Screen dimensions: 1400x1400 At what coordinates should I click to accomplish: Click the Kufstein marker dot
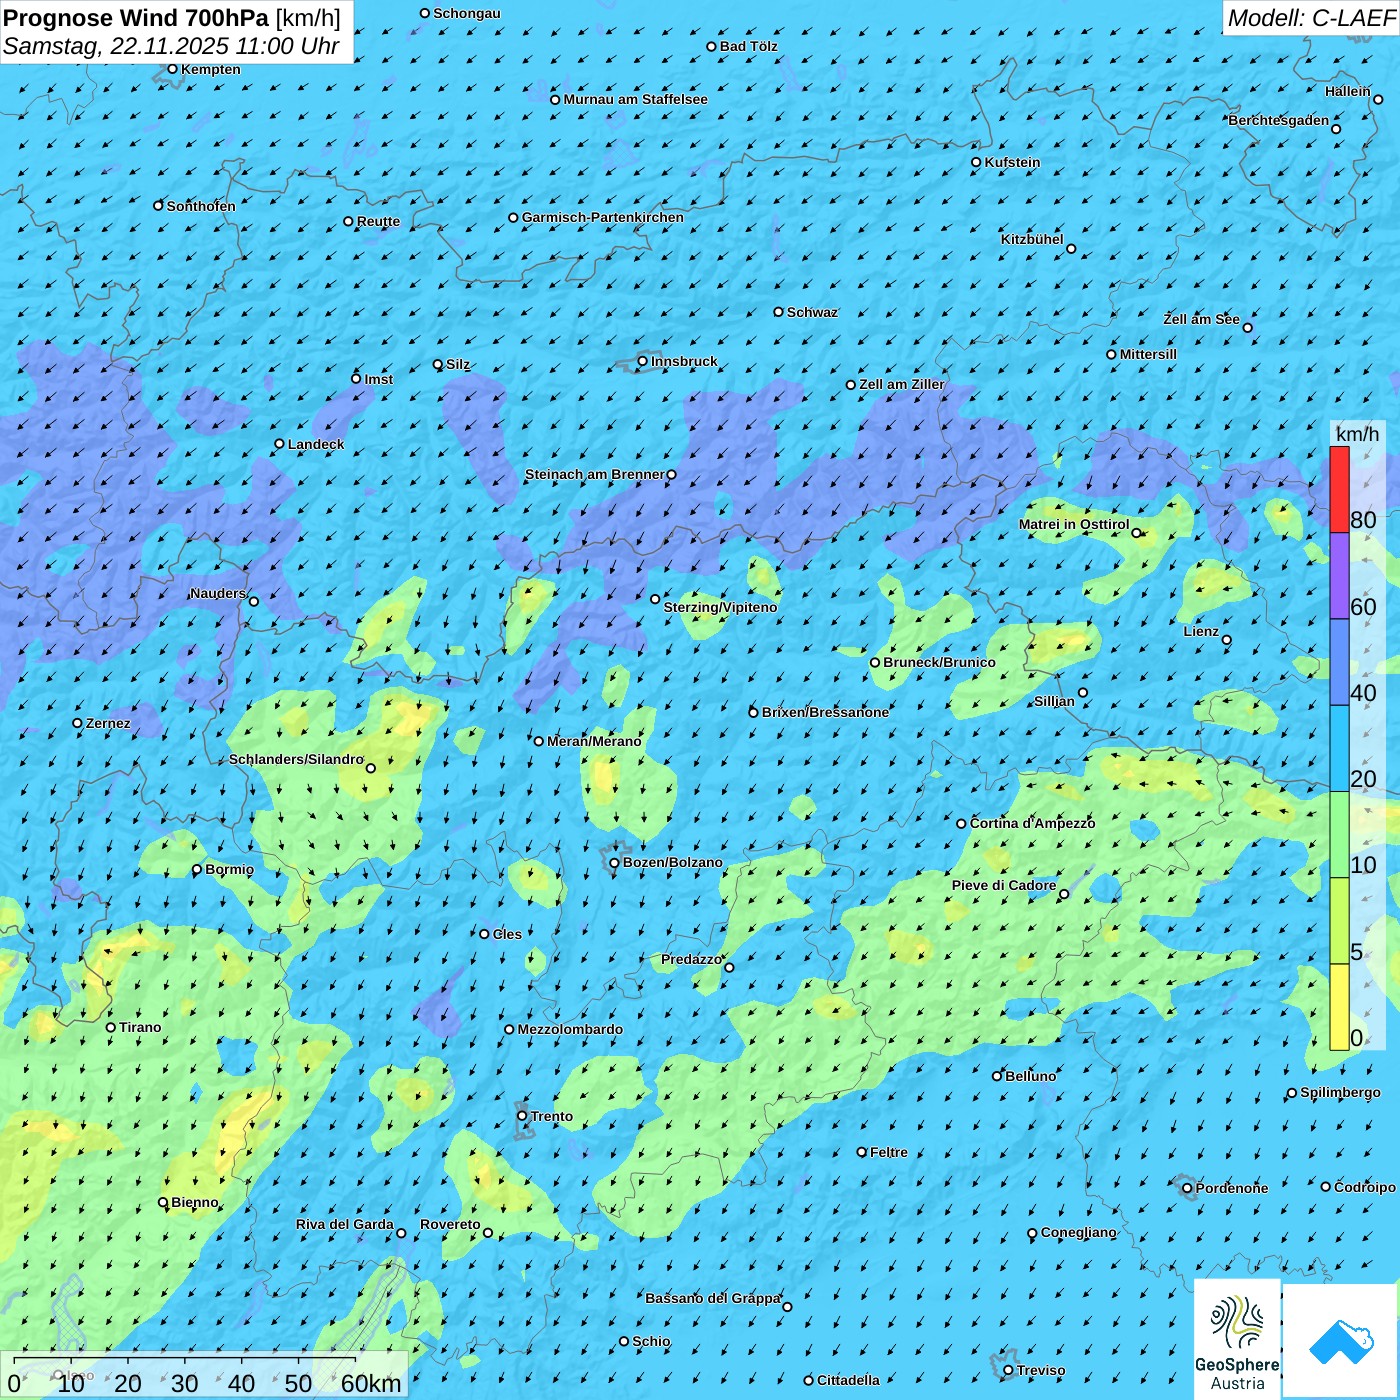[977, 162]
